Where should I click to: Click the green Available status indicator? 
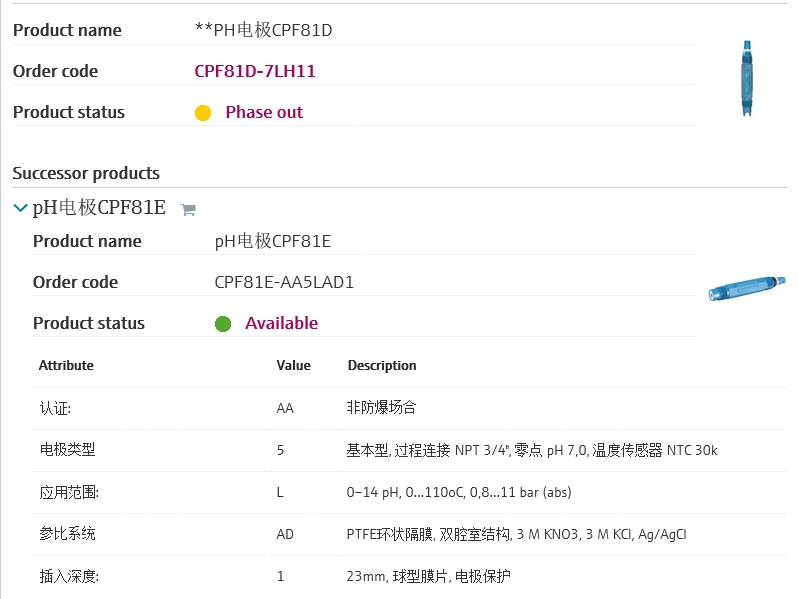pos(223,324)
